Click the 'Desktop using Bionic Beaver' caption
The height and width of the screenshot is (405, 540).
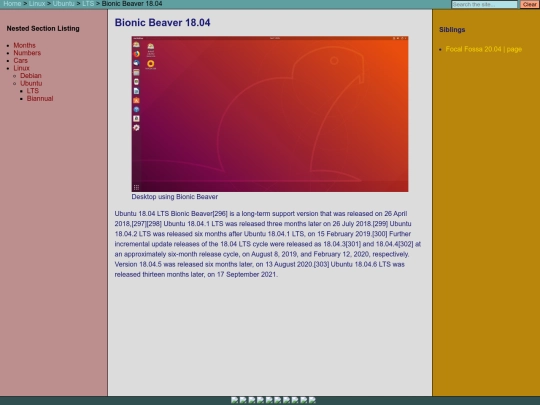(175, 197)
